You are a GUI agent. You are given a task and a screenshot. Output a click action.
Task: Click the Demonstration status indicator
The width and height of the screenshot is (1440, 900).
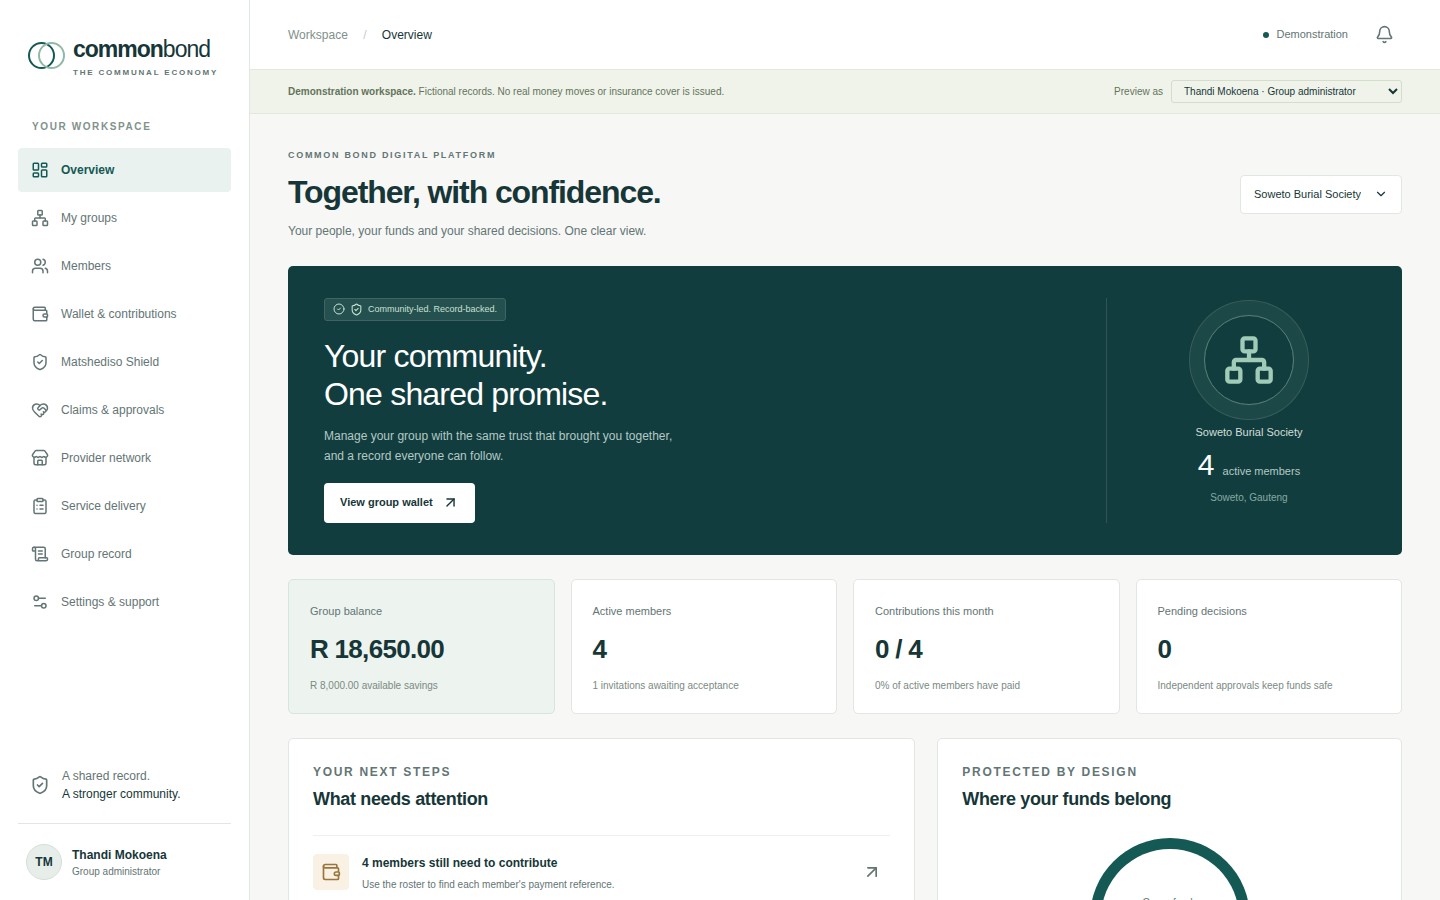click(x=1305, y=35)
